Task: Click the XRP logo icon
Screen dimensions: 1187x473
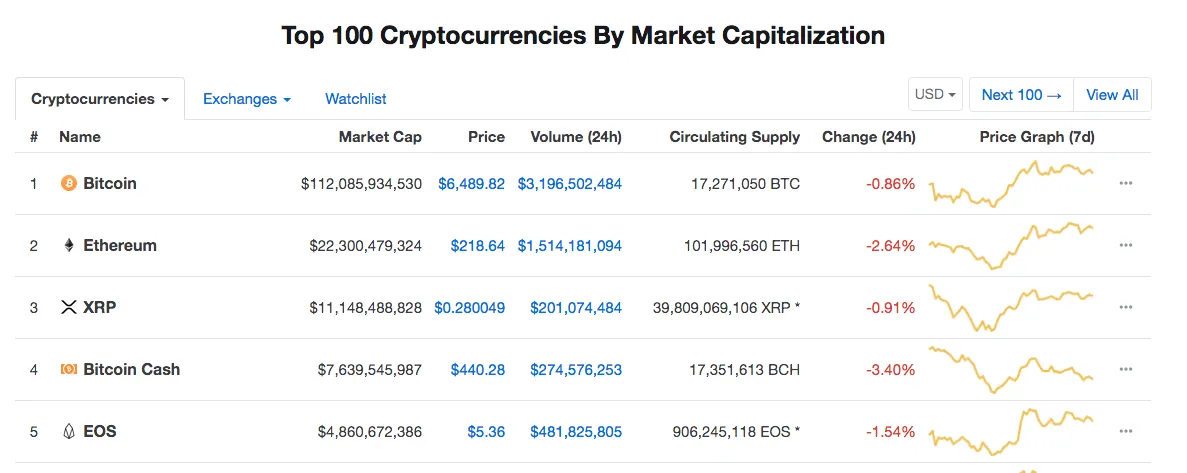Action: (x=69, y=307)
